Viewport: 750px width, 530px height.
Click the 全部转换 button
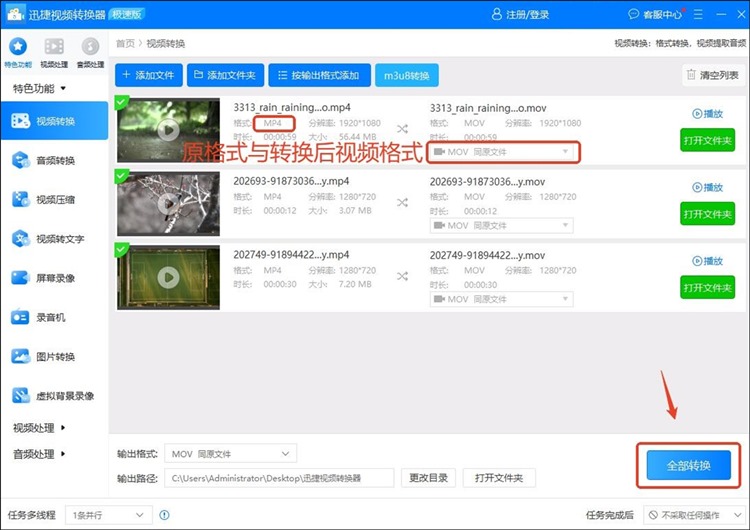pyautogui.click(x=689, y=465)
